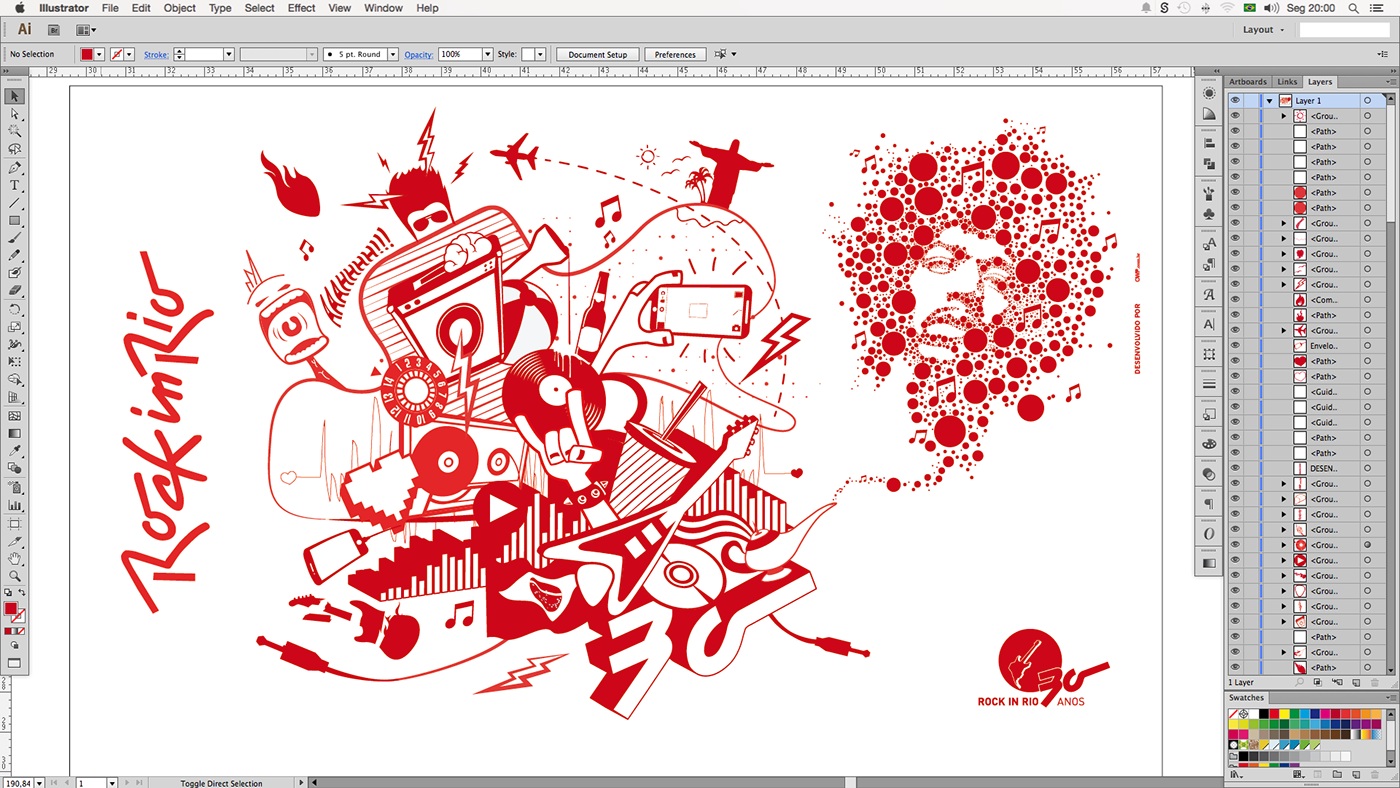Click Locate Object magnifier in Layers panel
The height and width of the screenshot is (788, 1400).
click(x=1299, y=682)
